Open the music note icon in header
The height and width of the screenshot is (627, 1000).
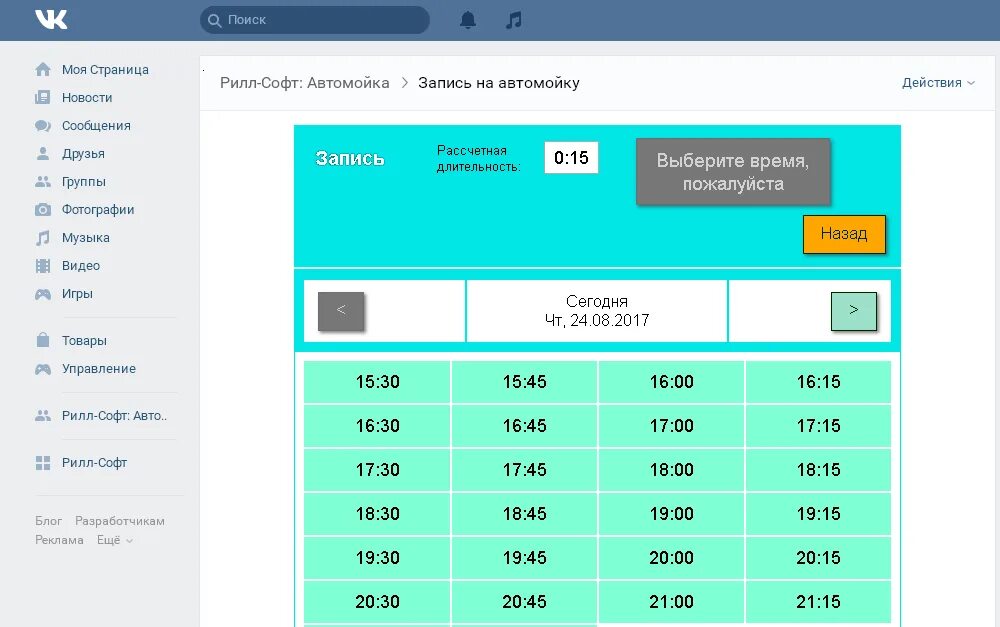(513, 20)
